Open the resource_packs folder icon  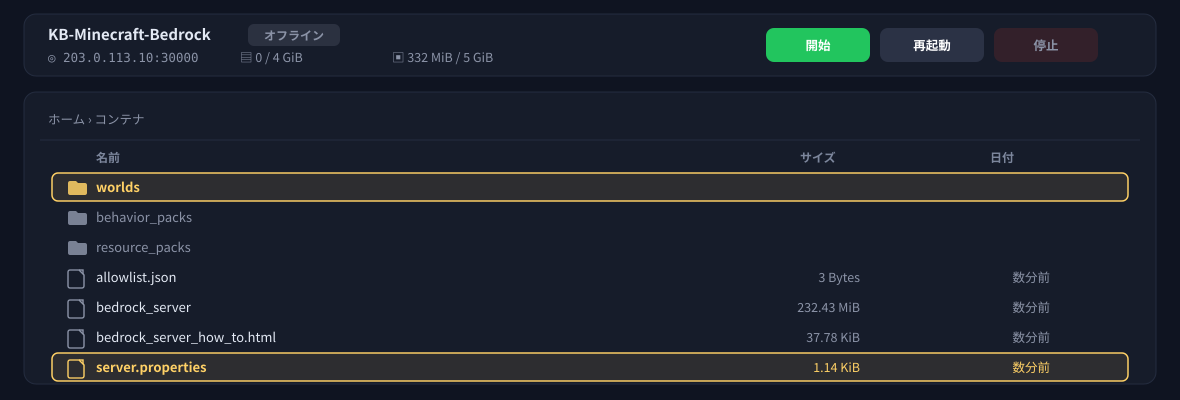[x=77, y=247]
